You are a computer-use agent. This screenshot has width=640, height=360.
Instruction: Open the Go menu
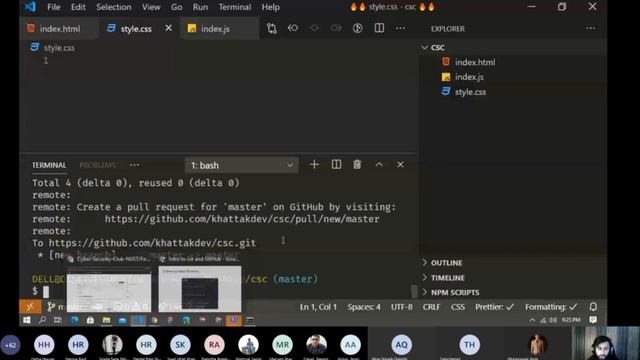click(176, 7)
